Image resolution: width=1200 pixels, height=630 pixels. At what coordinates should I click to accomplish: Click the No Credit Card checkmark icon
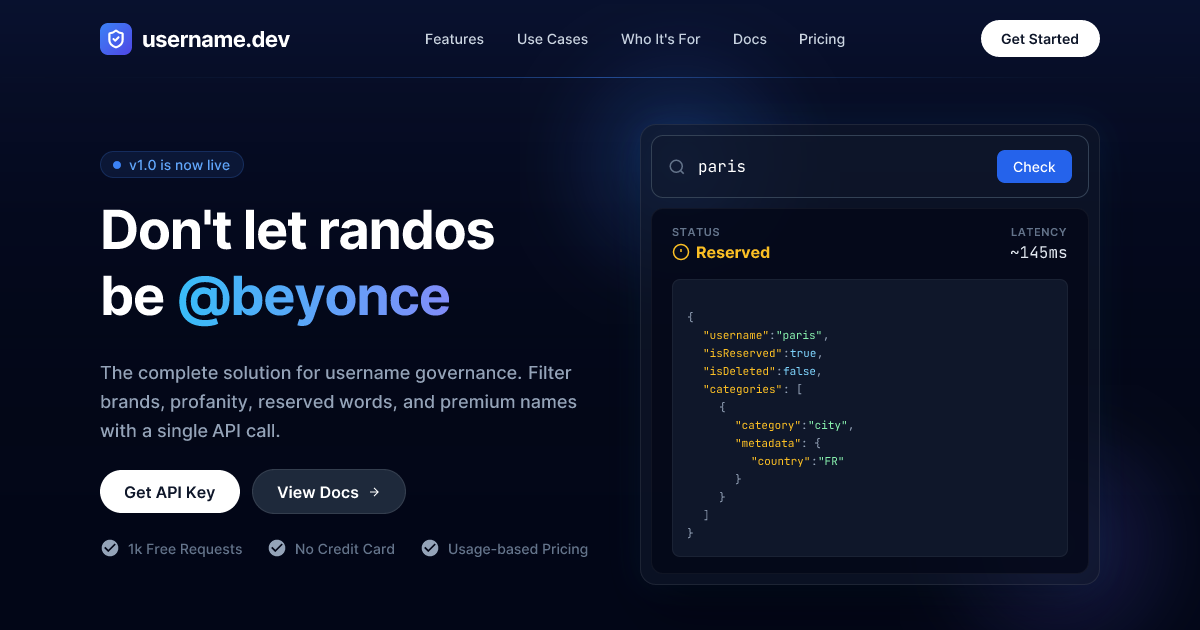[277, 548]
